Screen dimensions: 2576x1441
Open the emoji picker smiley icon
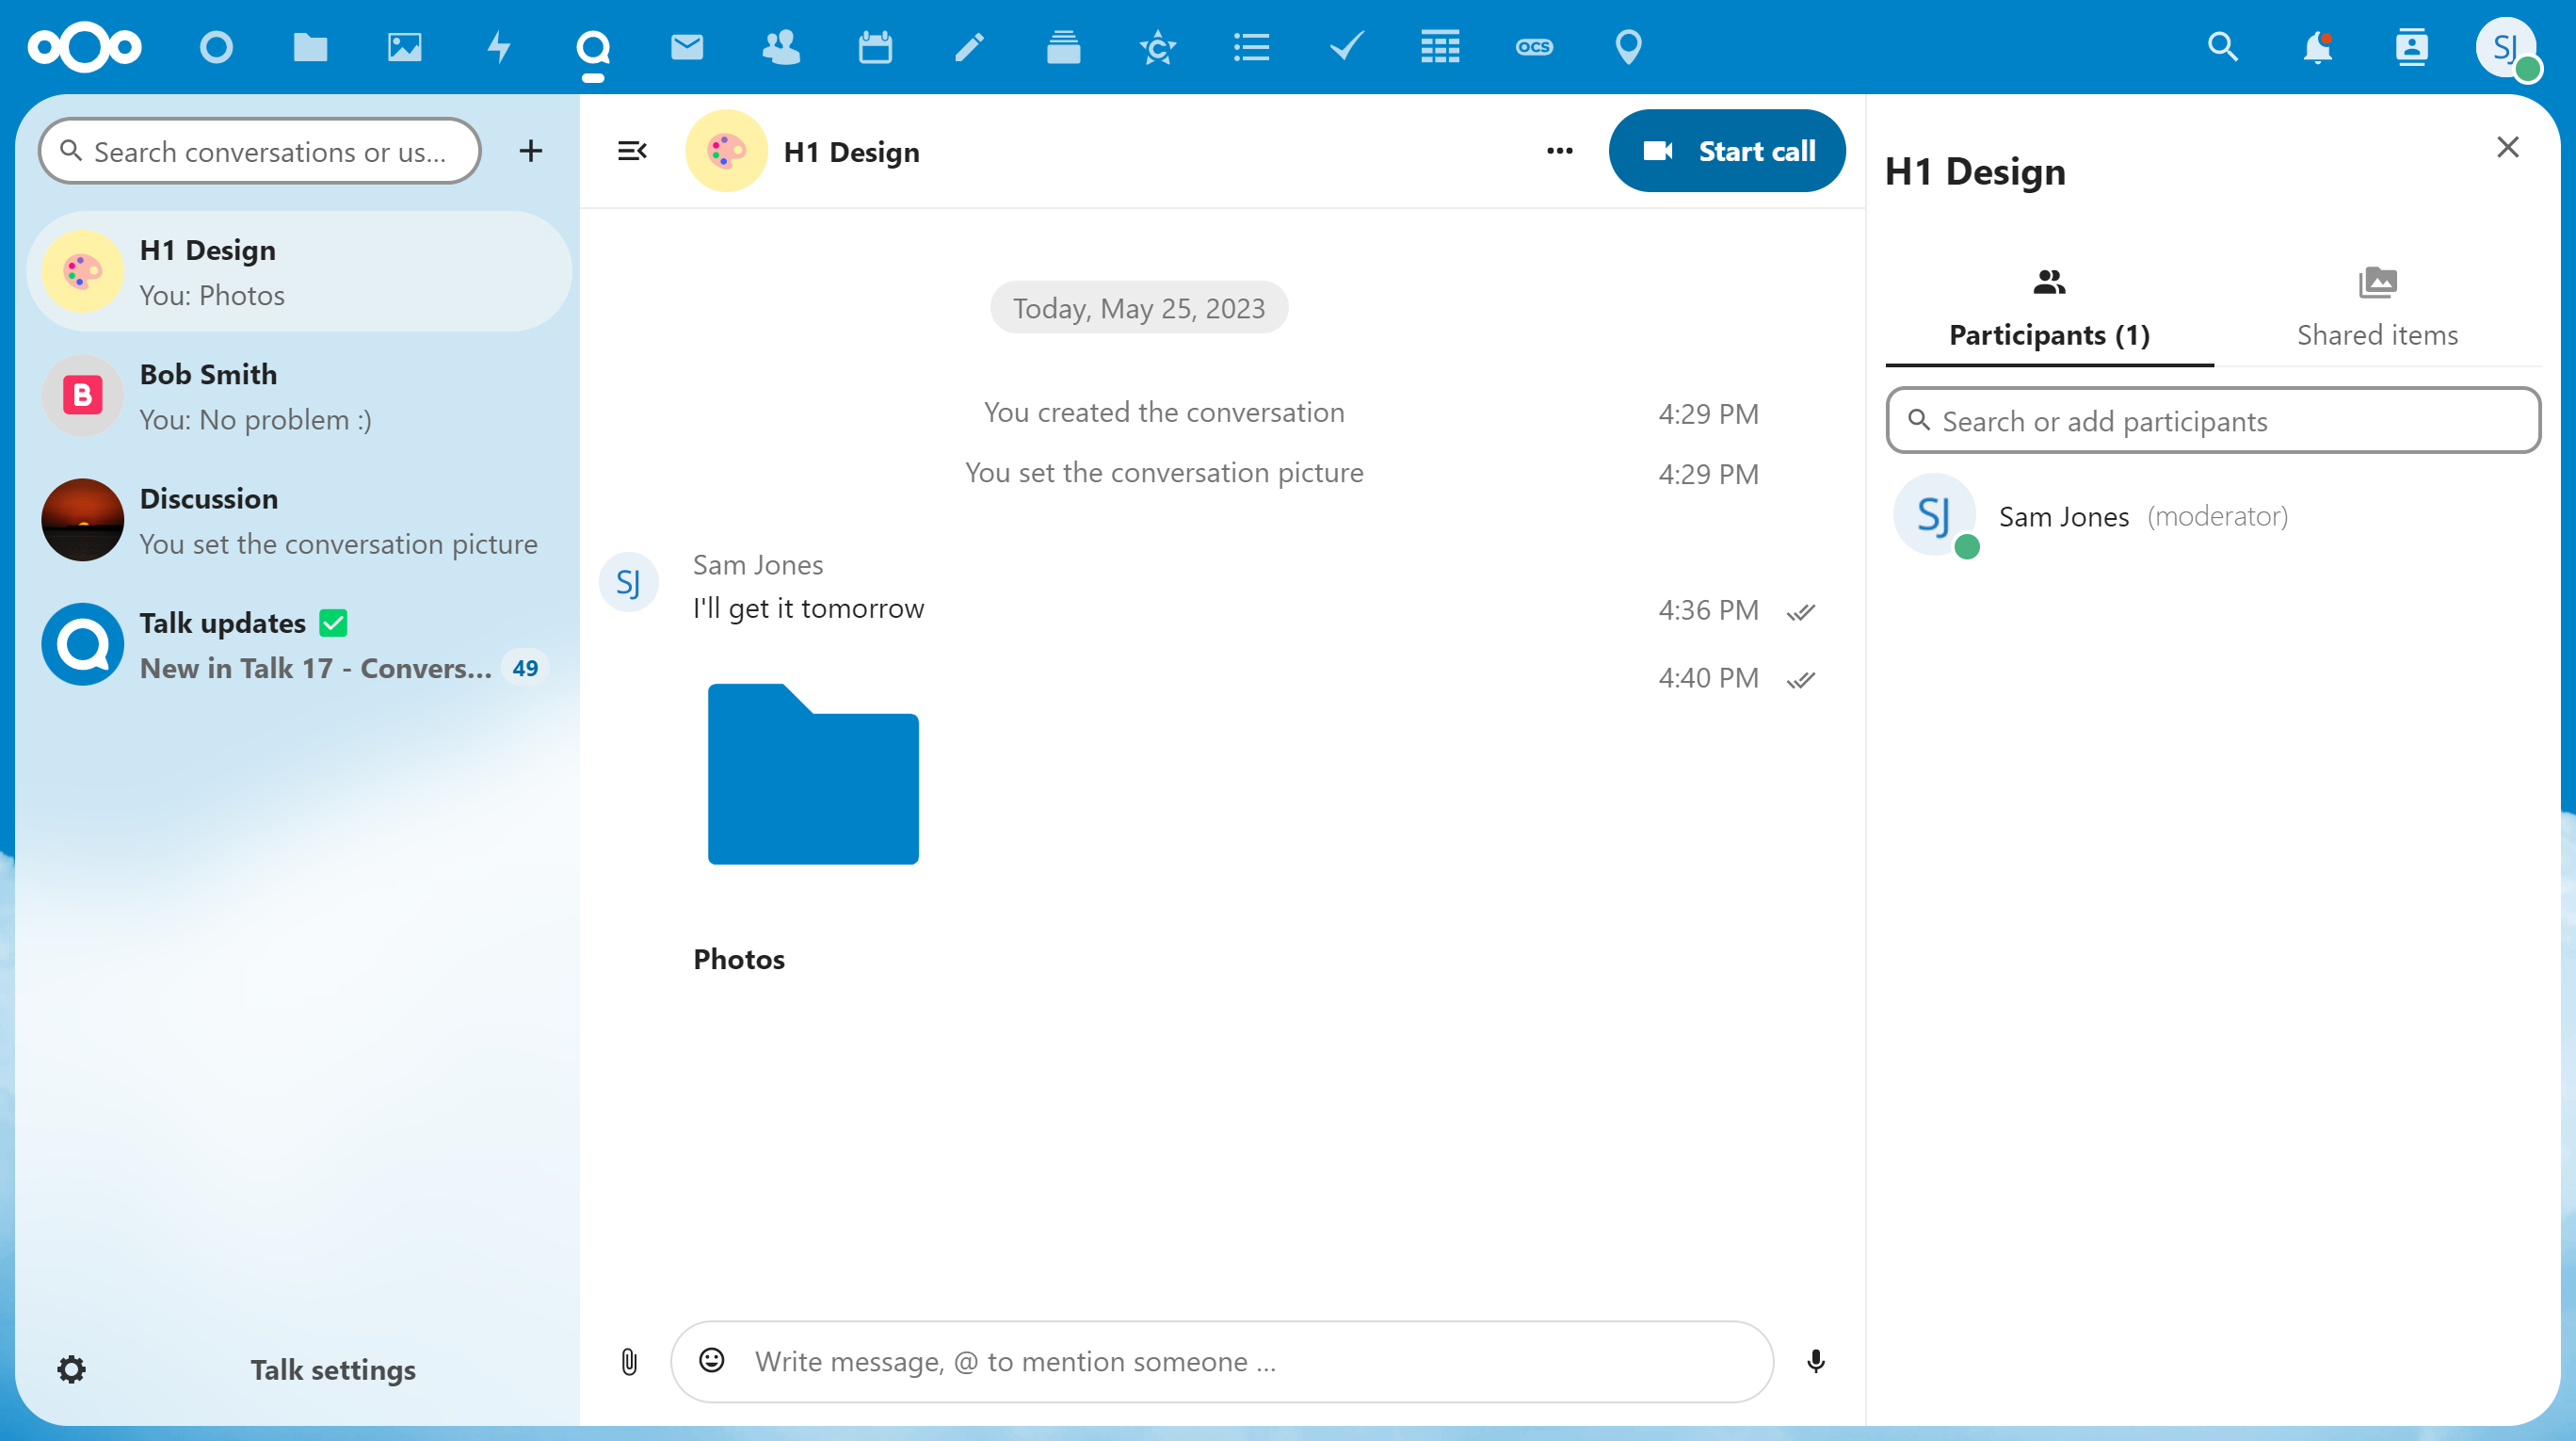tap(712, 1360)
